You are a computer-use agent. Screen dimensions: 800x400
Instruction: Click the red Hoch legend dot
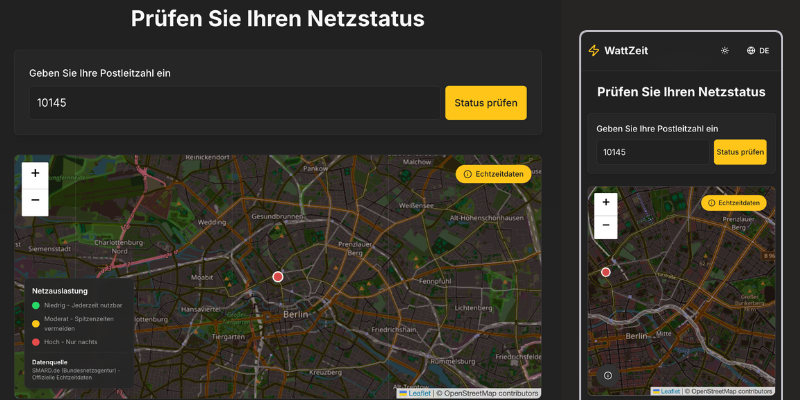[x=36, y=341]
